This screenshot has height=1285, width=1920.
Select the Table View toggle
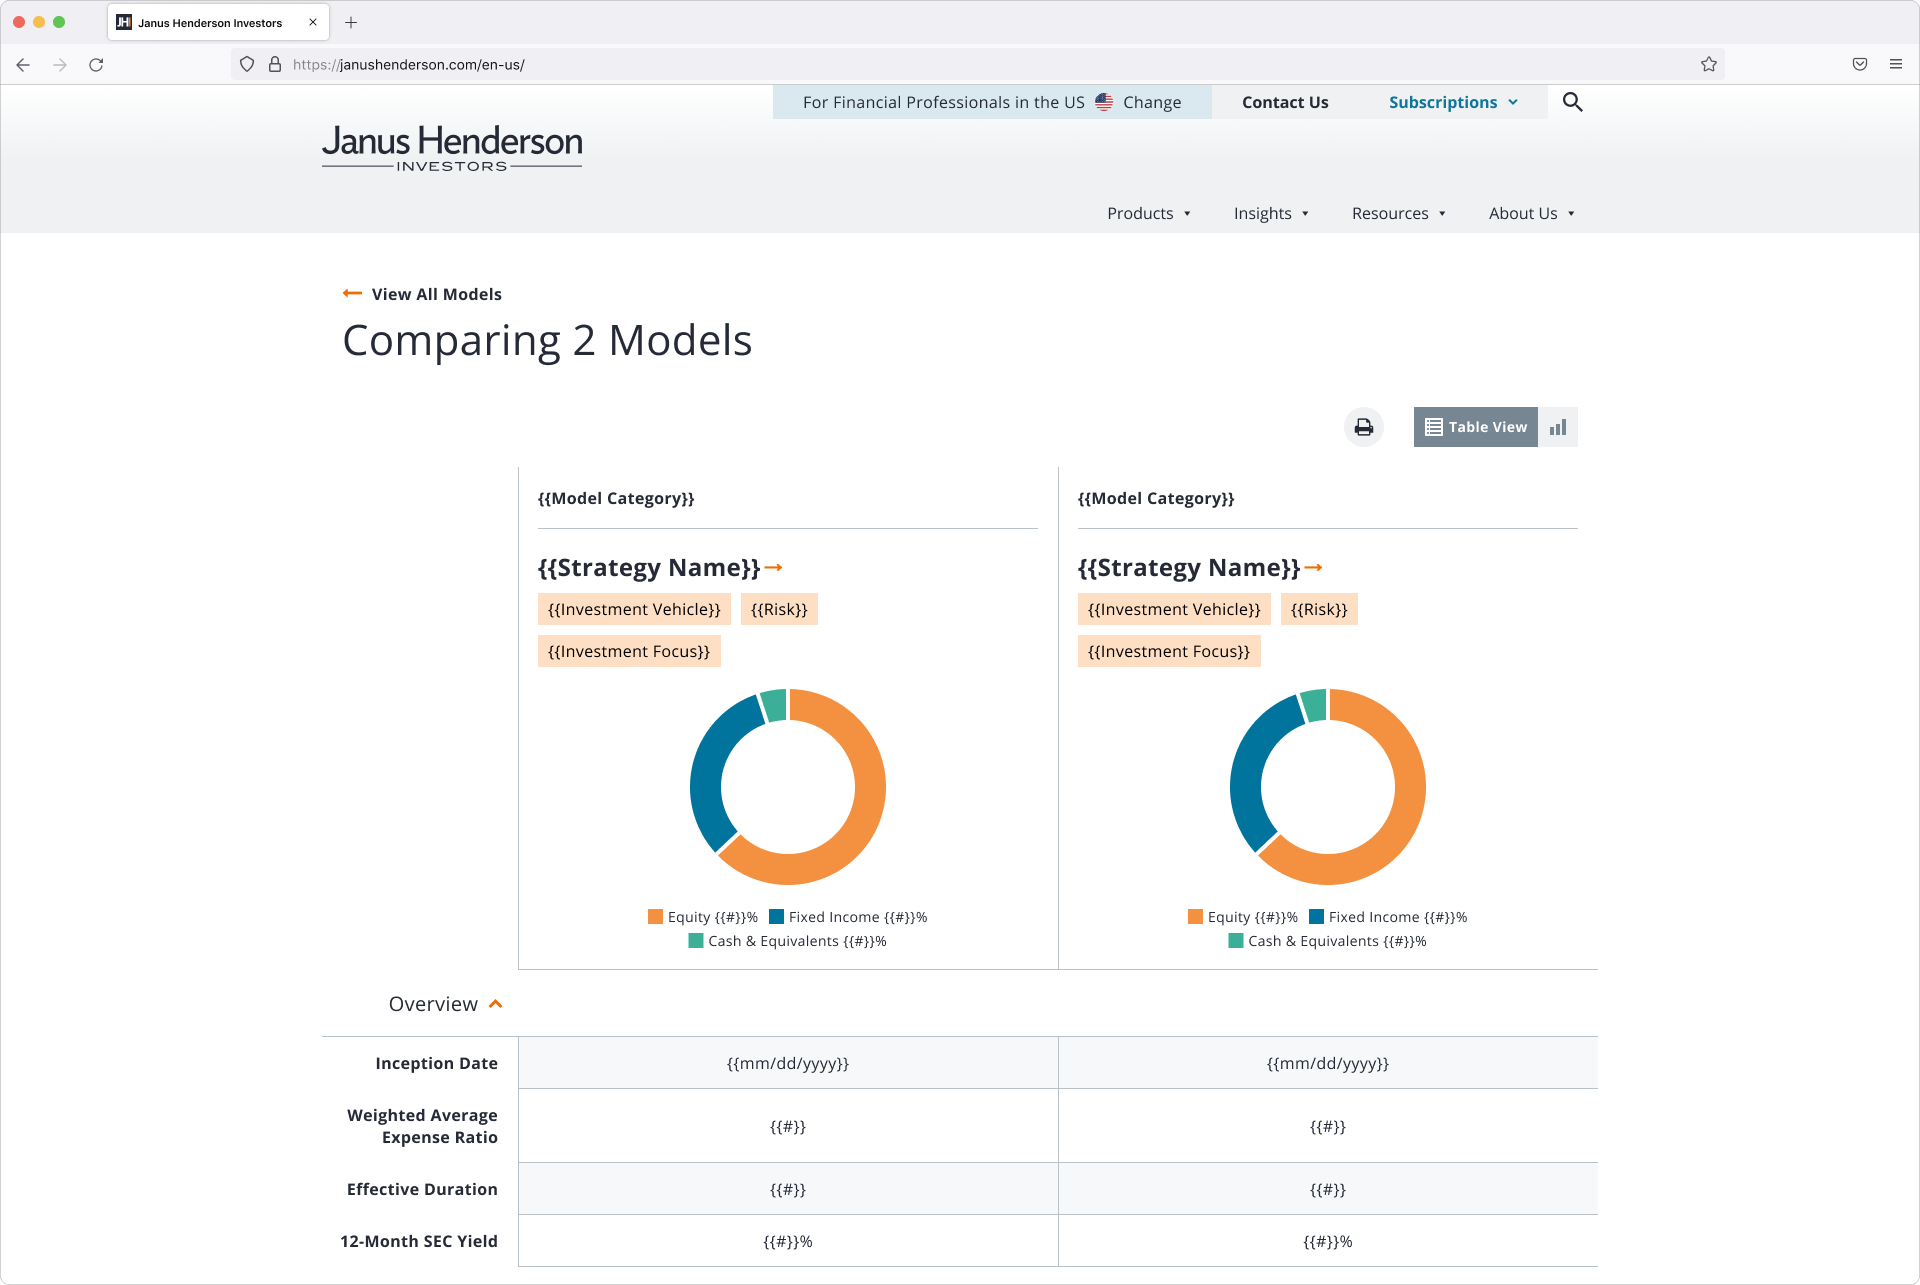1476,427
